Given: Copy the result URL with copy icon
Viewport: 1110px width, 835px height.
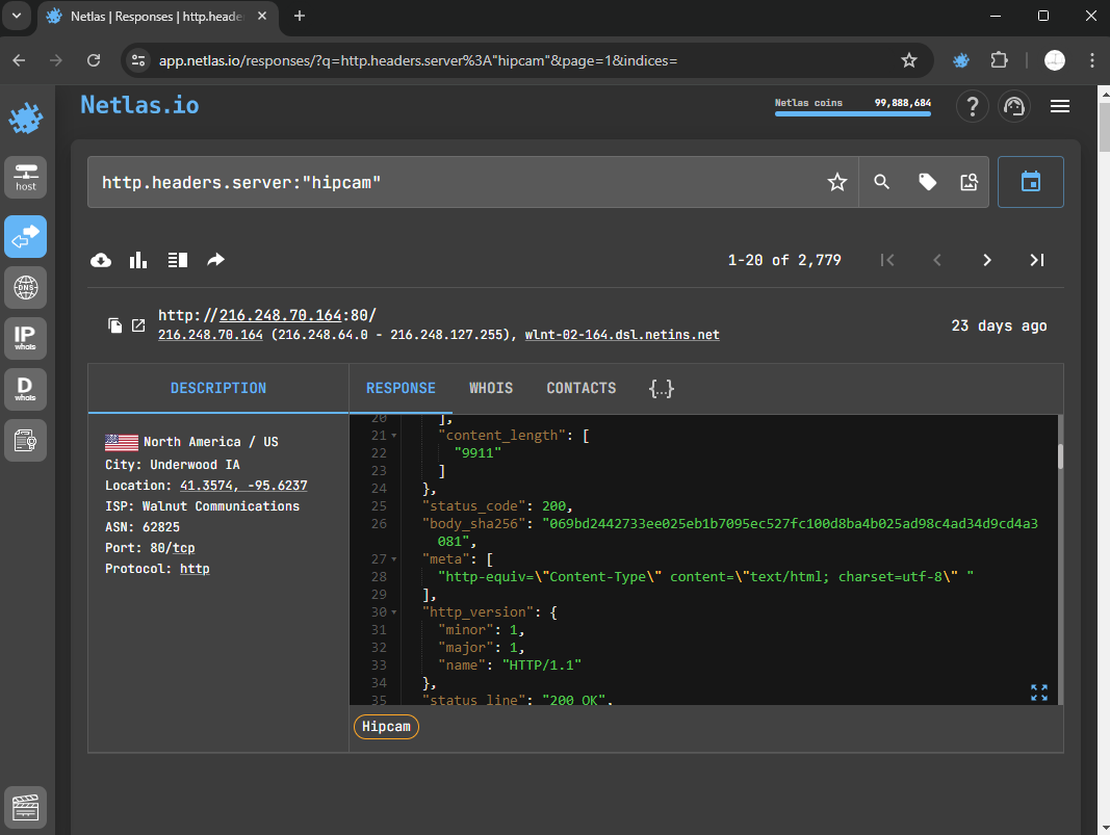Looking at the screenshot, I should click(x=116, y=326).
